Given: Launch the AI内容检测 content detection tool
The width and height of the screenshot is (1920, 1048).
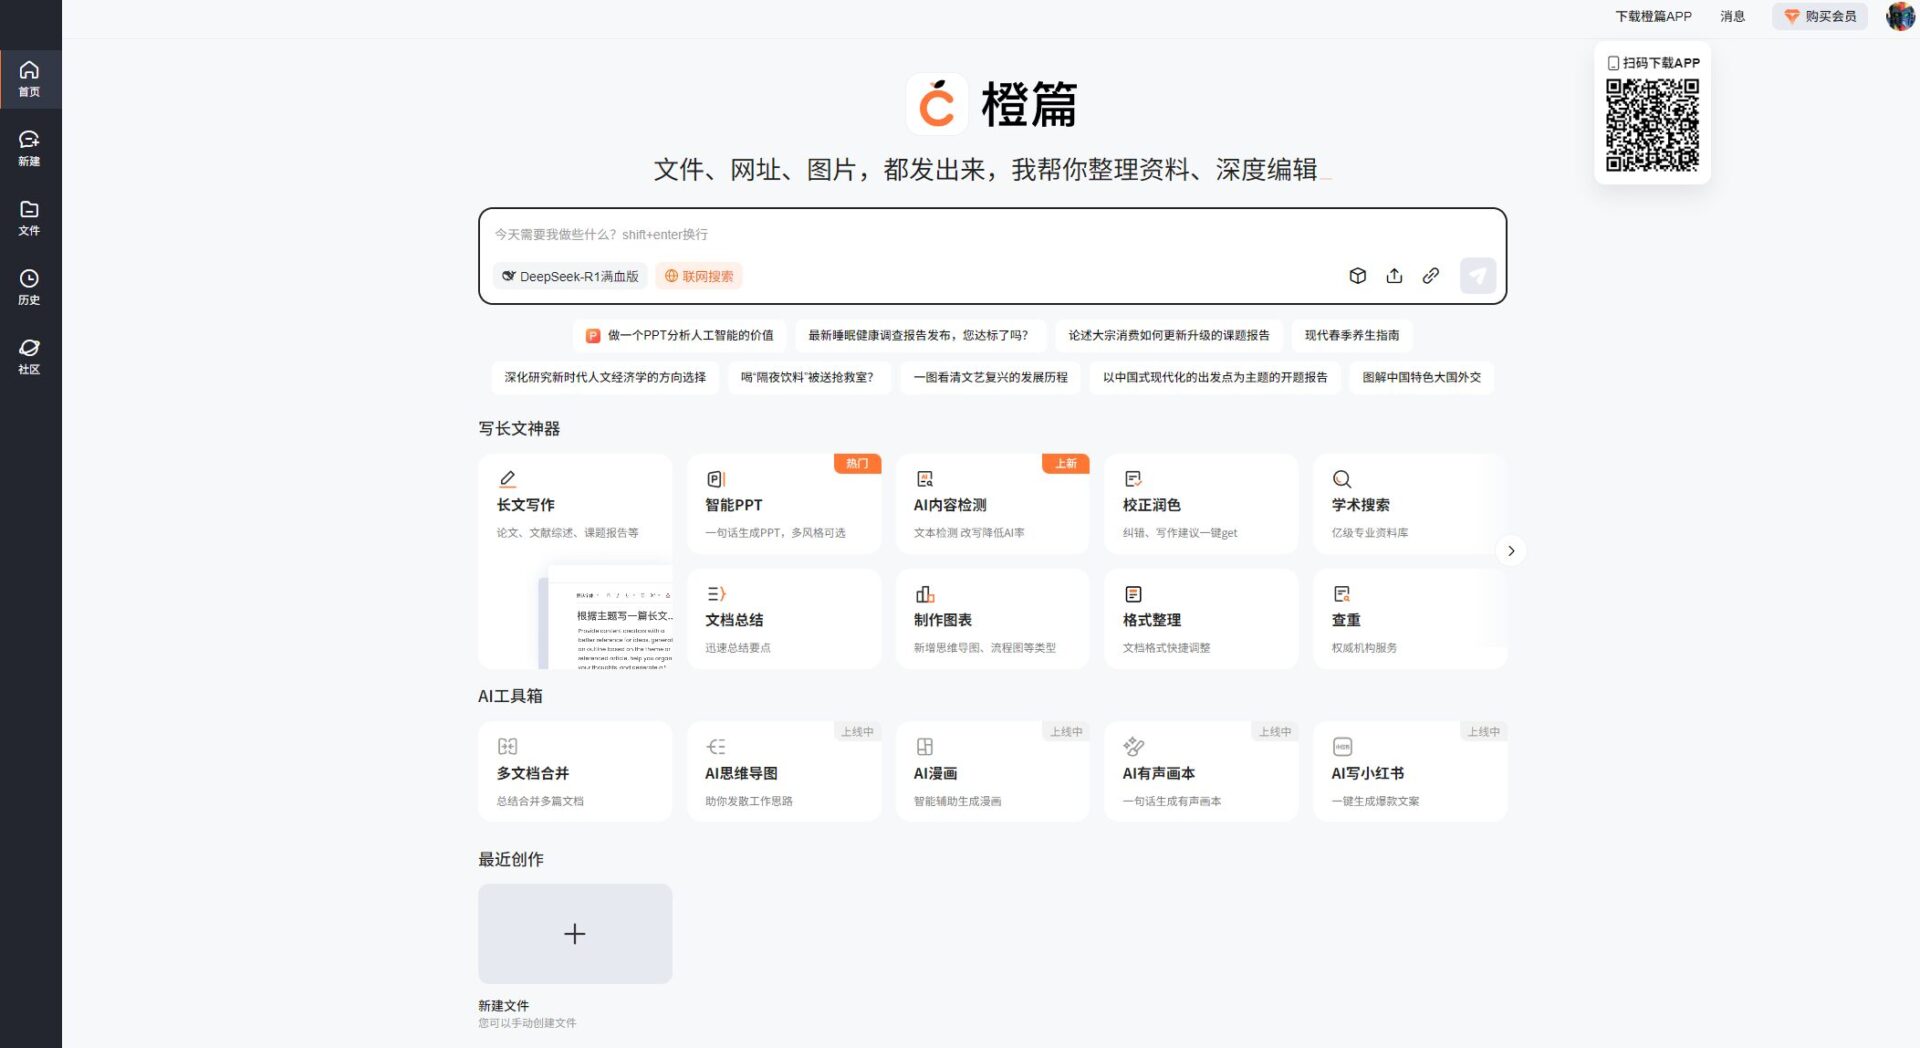Looking at the screenshot, I should pyautogui.click(x=993, y=503).
